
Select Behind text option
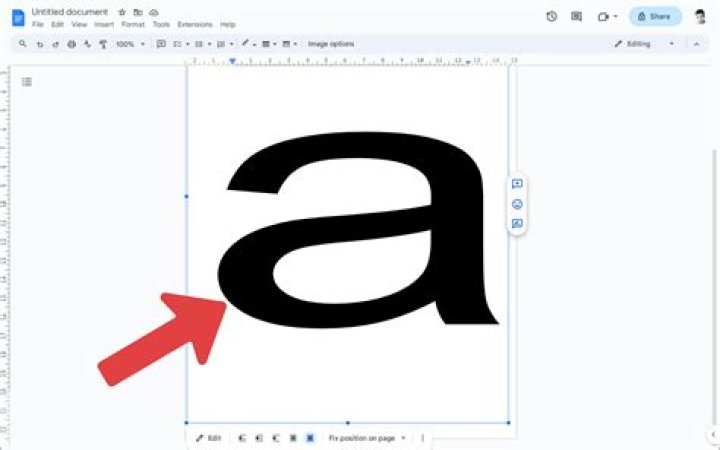tap(293, 438)
